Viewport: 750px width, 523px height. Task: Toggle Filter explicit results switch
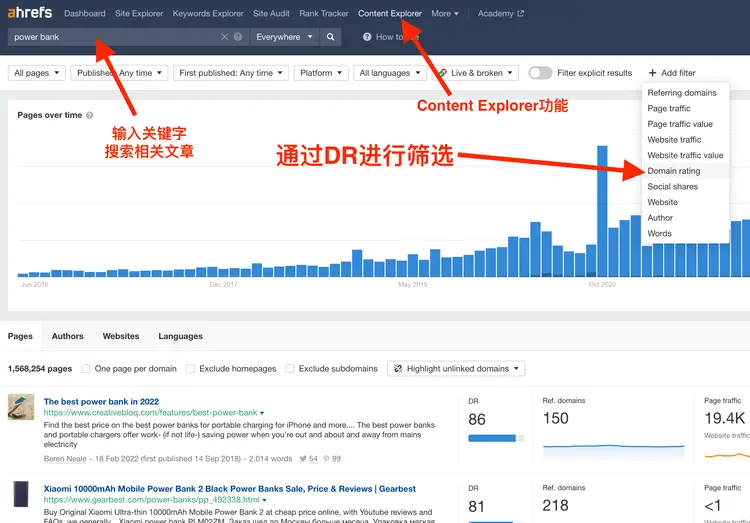click(x=540, y=73)
